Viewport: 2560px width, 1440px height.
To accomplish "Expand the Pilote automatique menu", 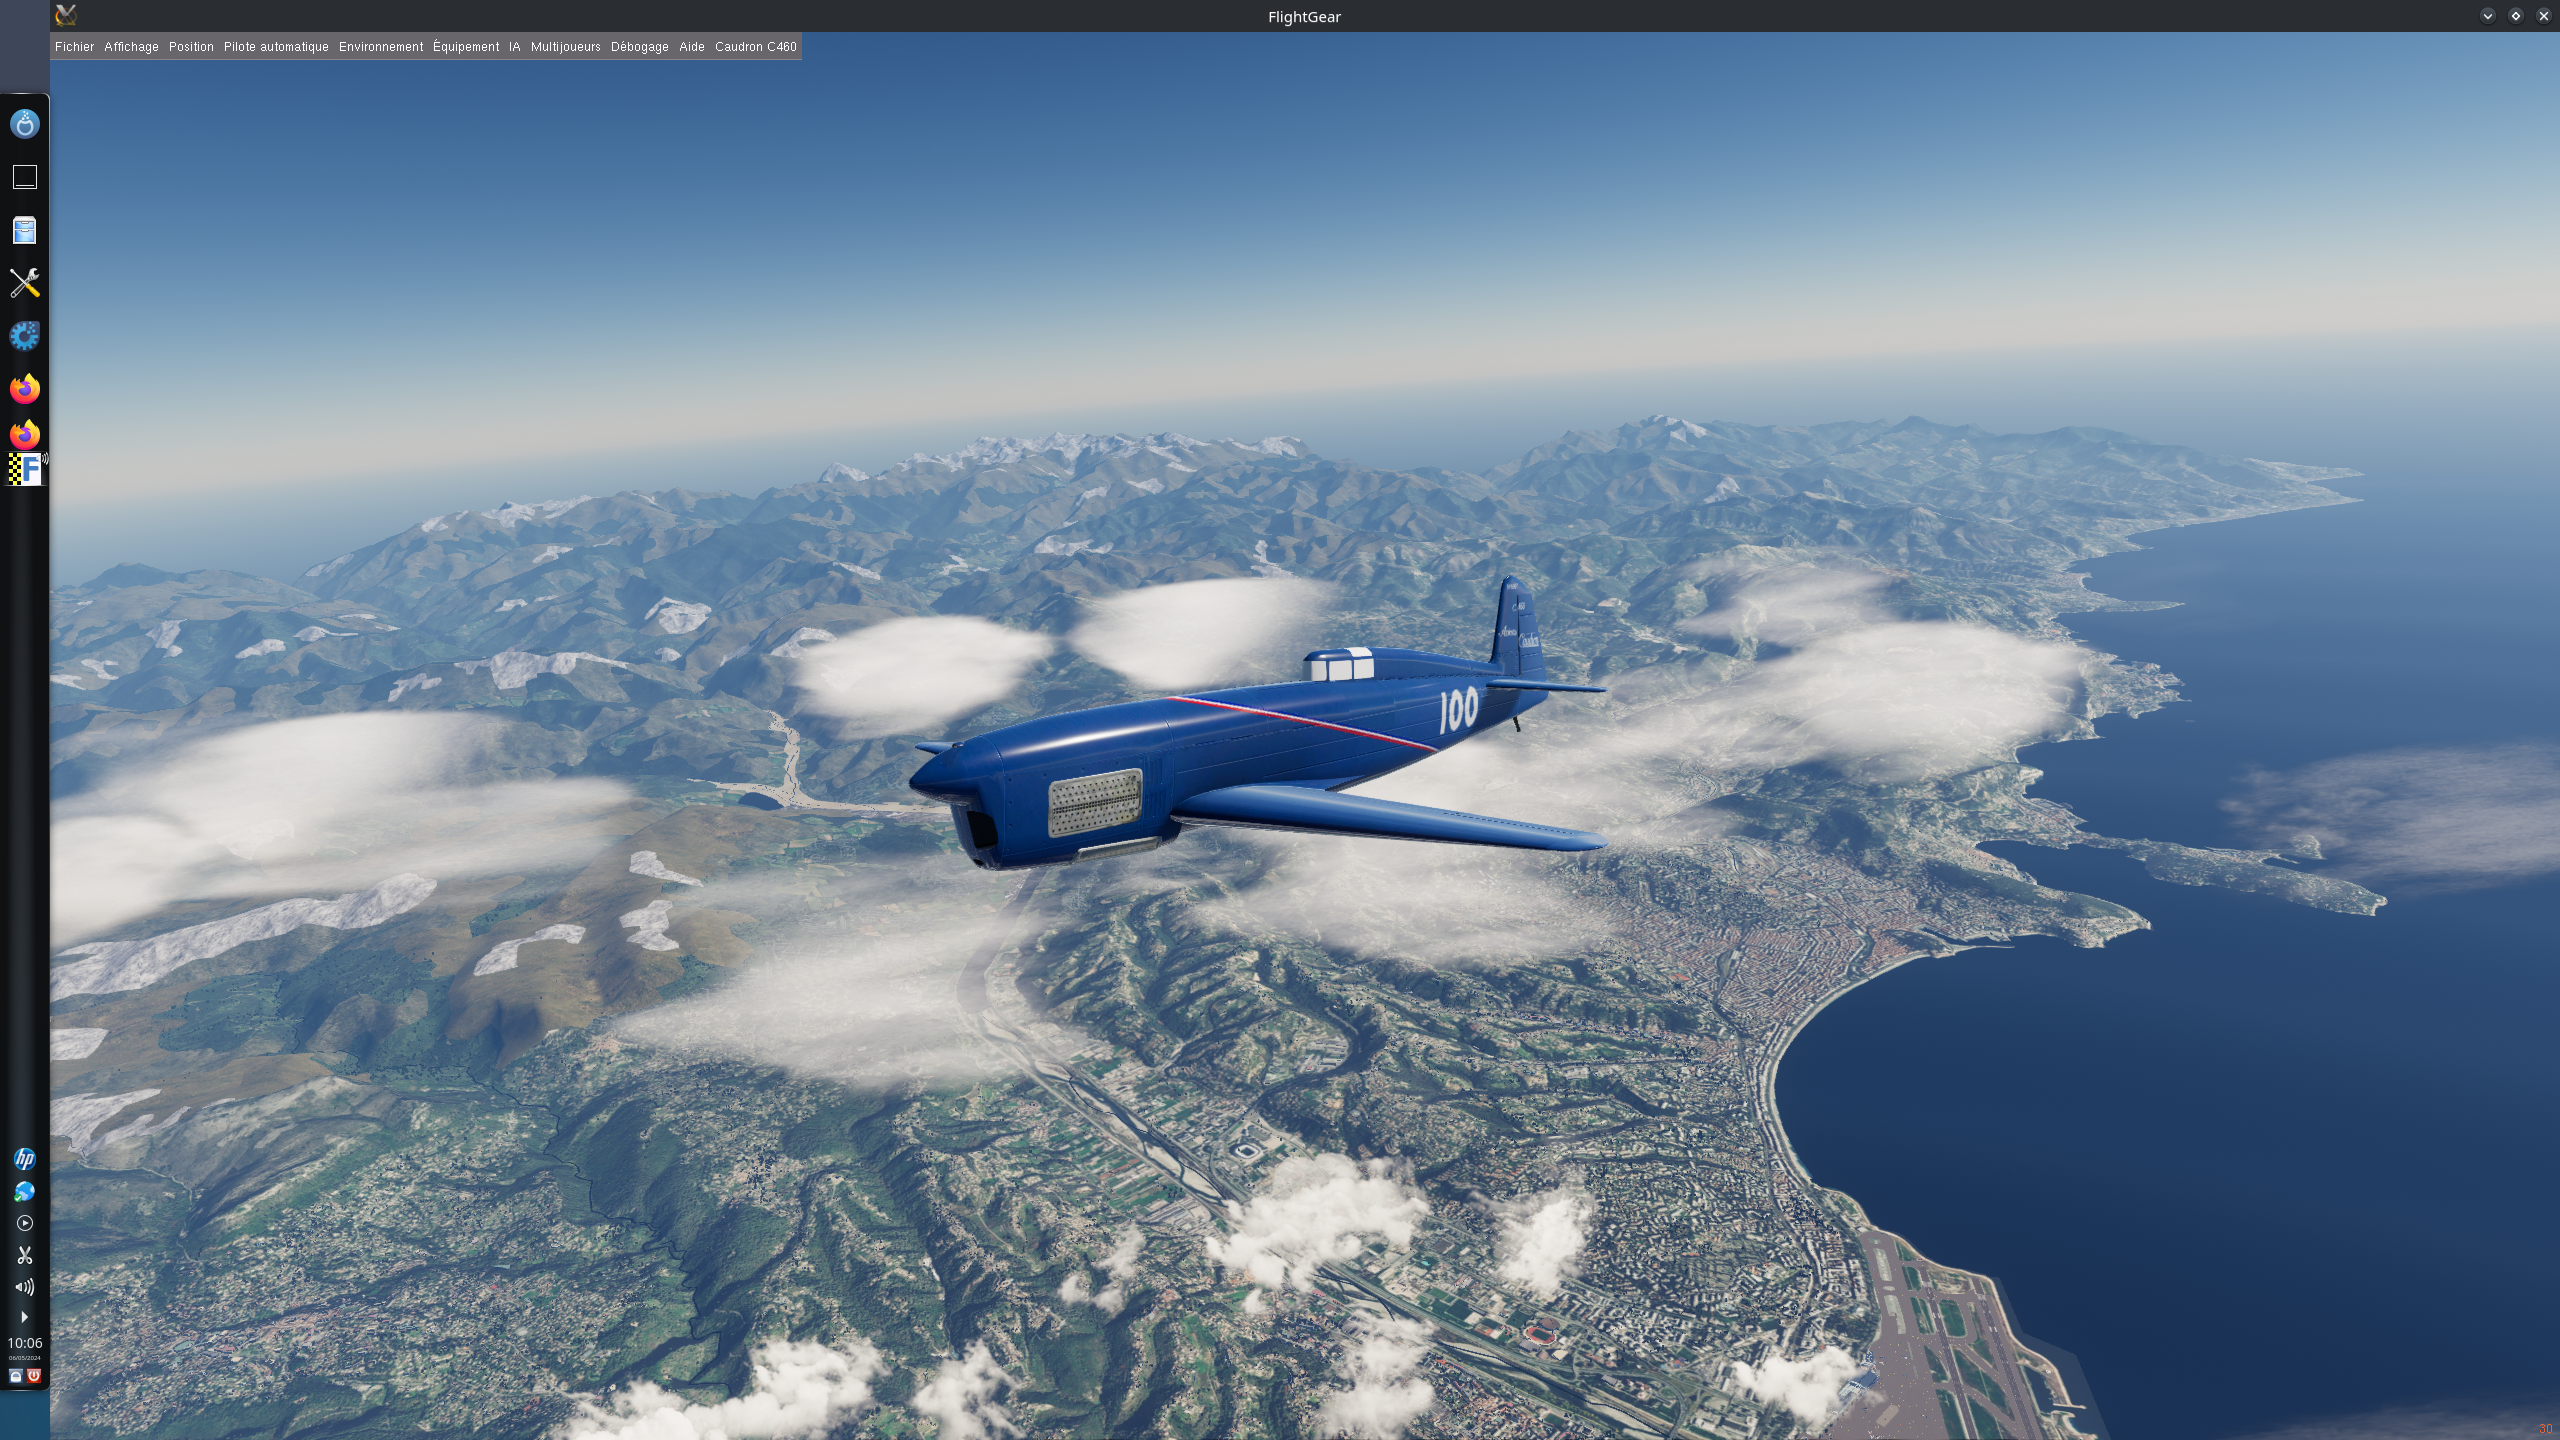I will pyautogui.click(x=276, y=47).
